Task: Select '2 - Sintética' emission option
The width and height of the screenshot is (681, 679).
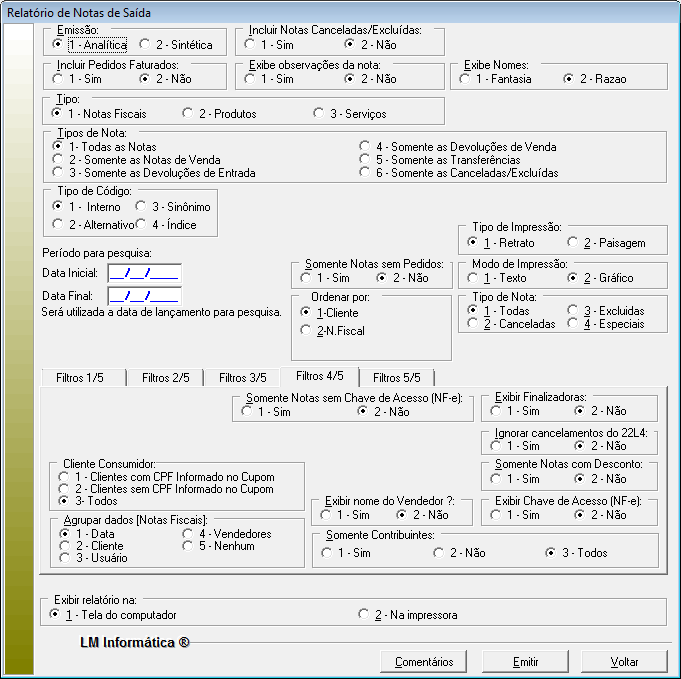Action: click(146, 45)
